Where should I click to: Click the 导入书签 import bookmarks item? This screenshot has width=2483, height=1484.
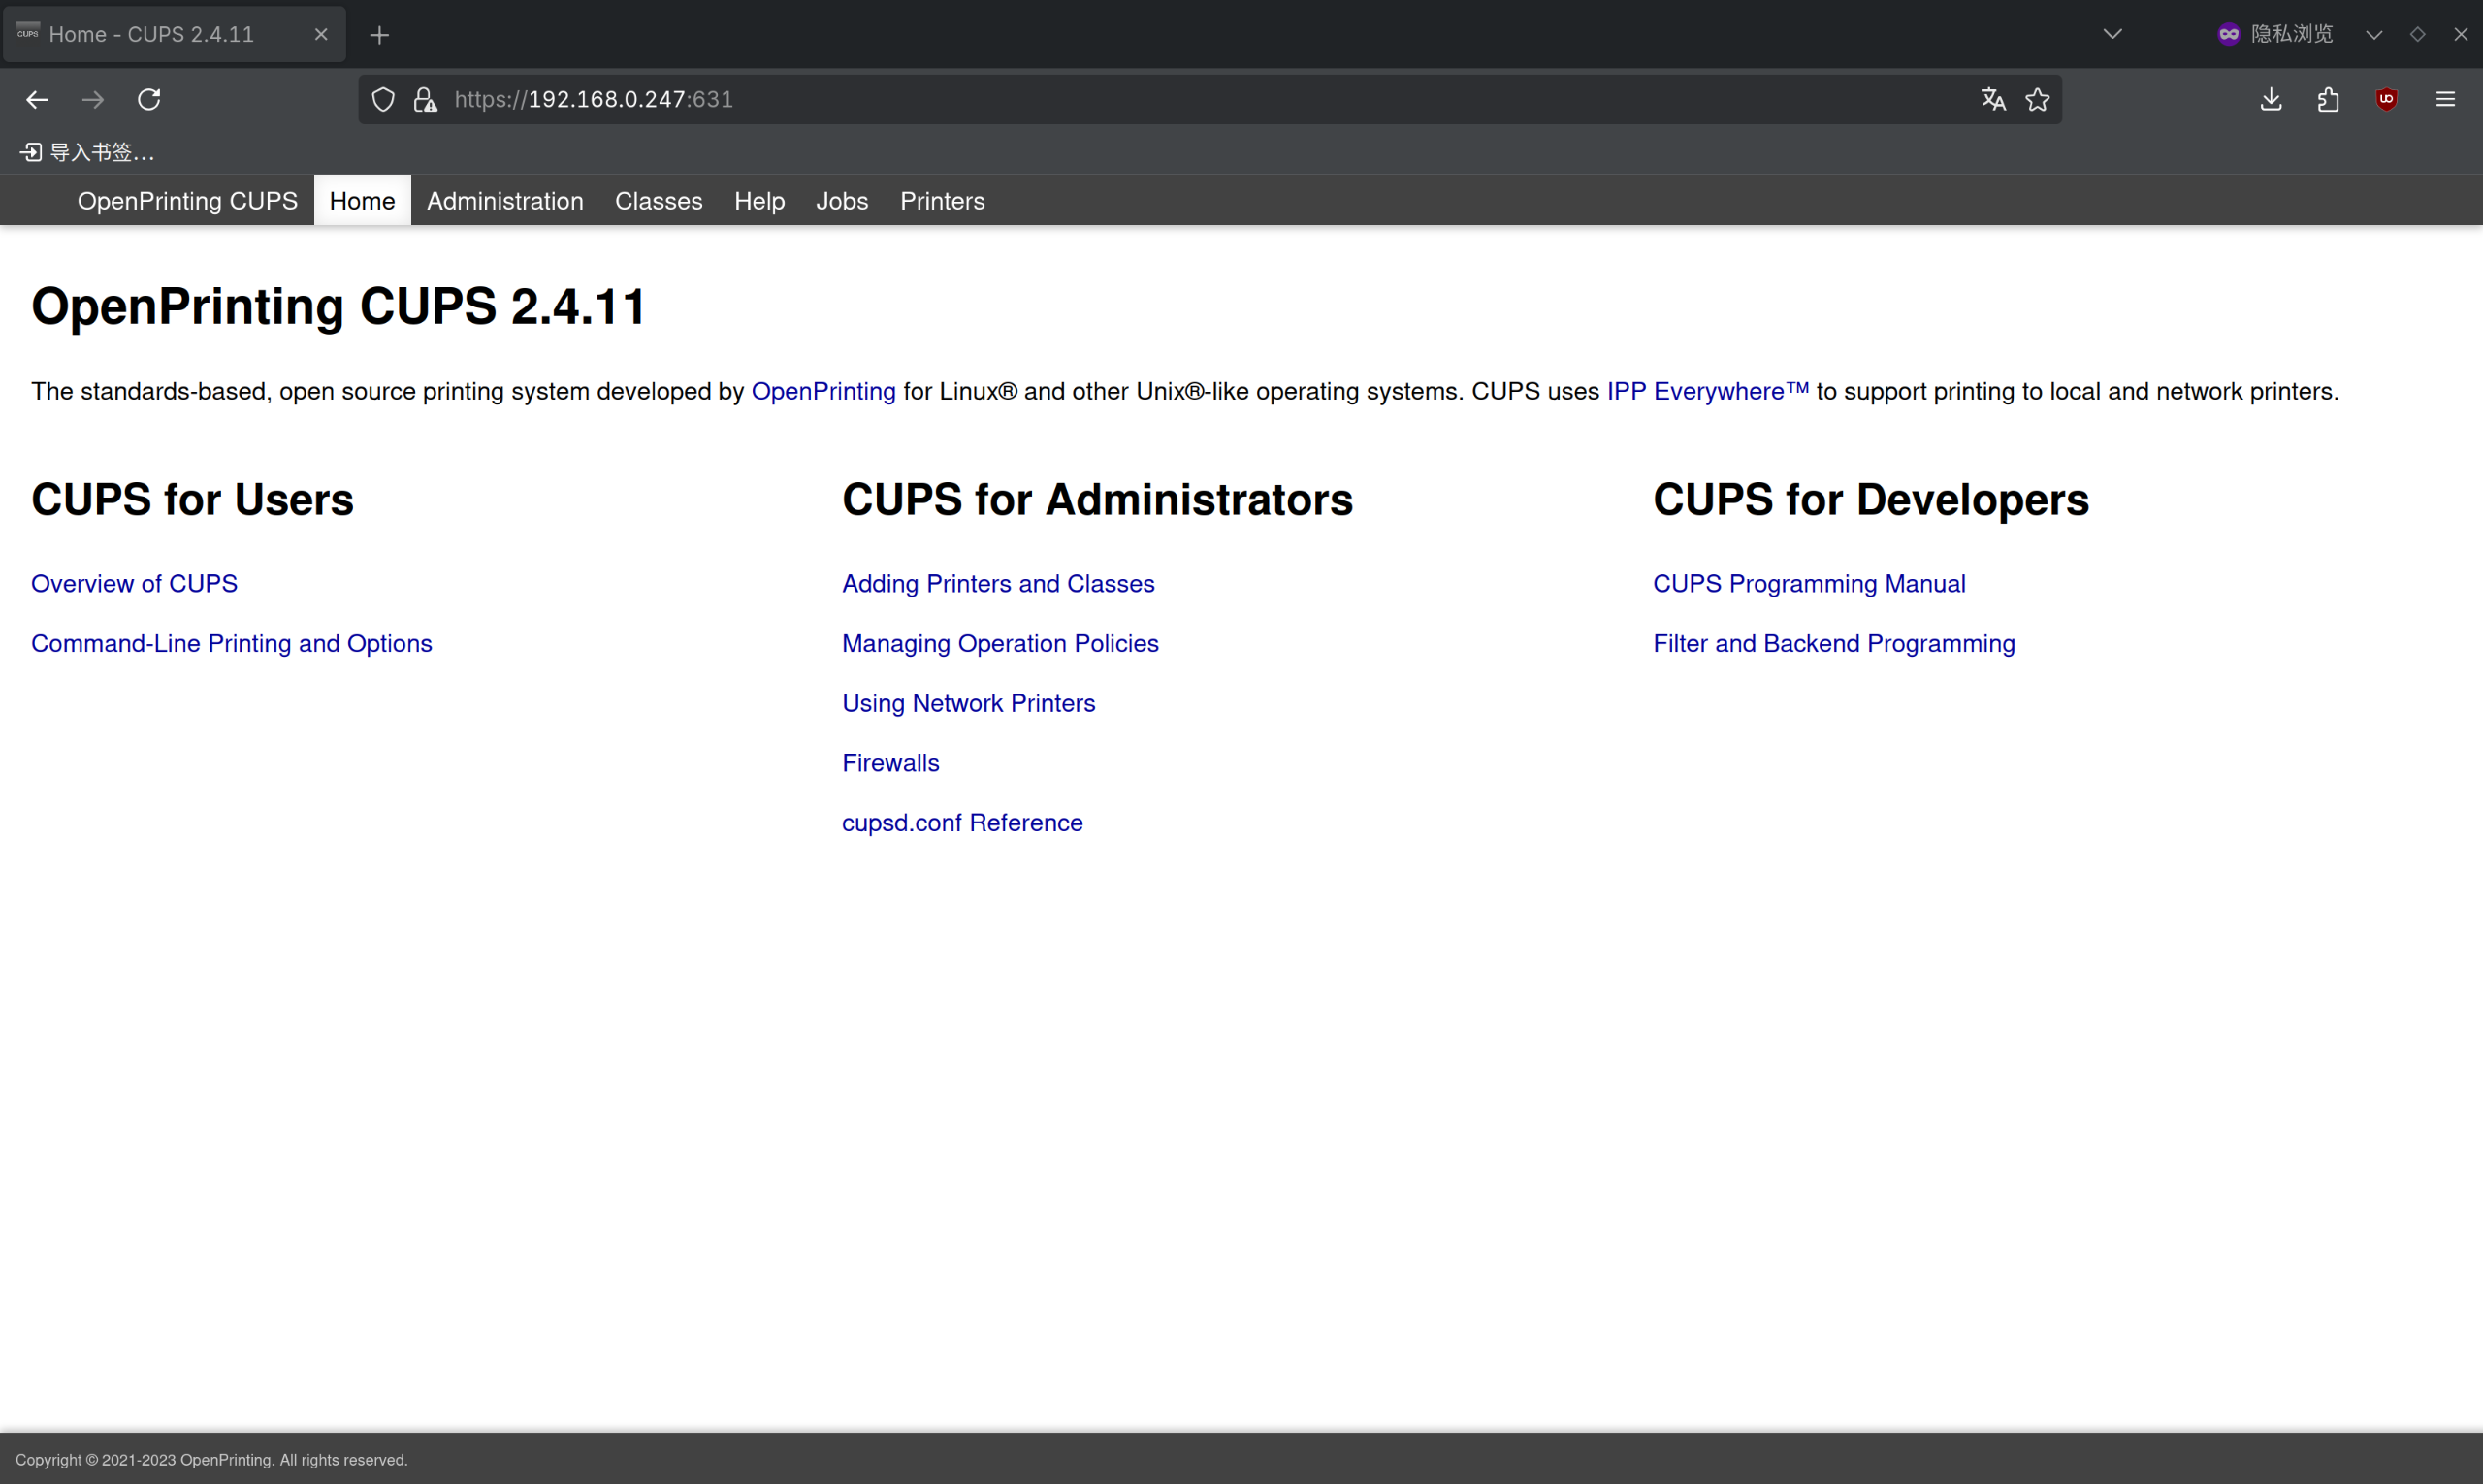88,152
